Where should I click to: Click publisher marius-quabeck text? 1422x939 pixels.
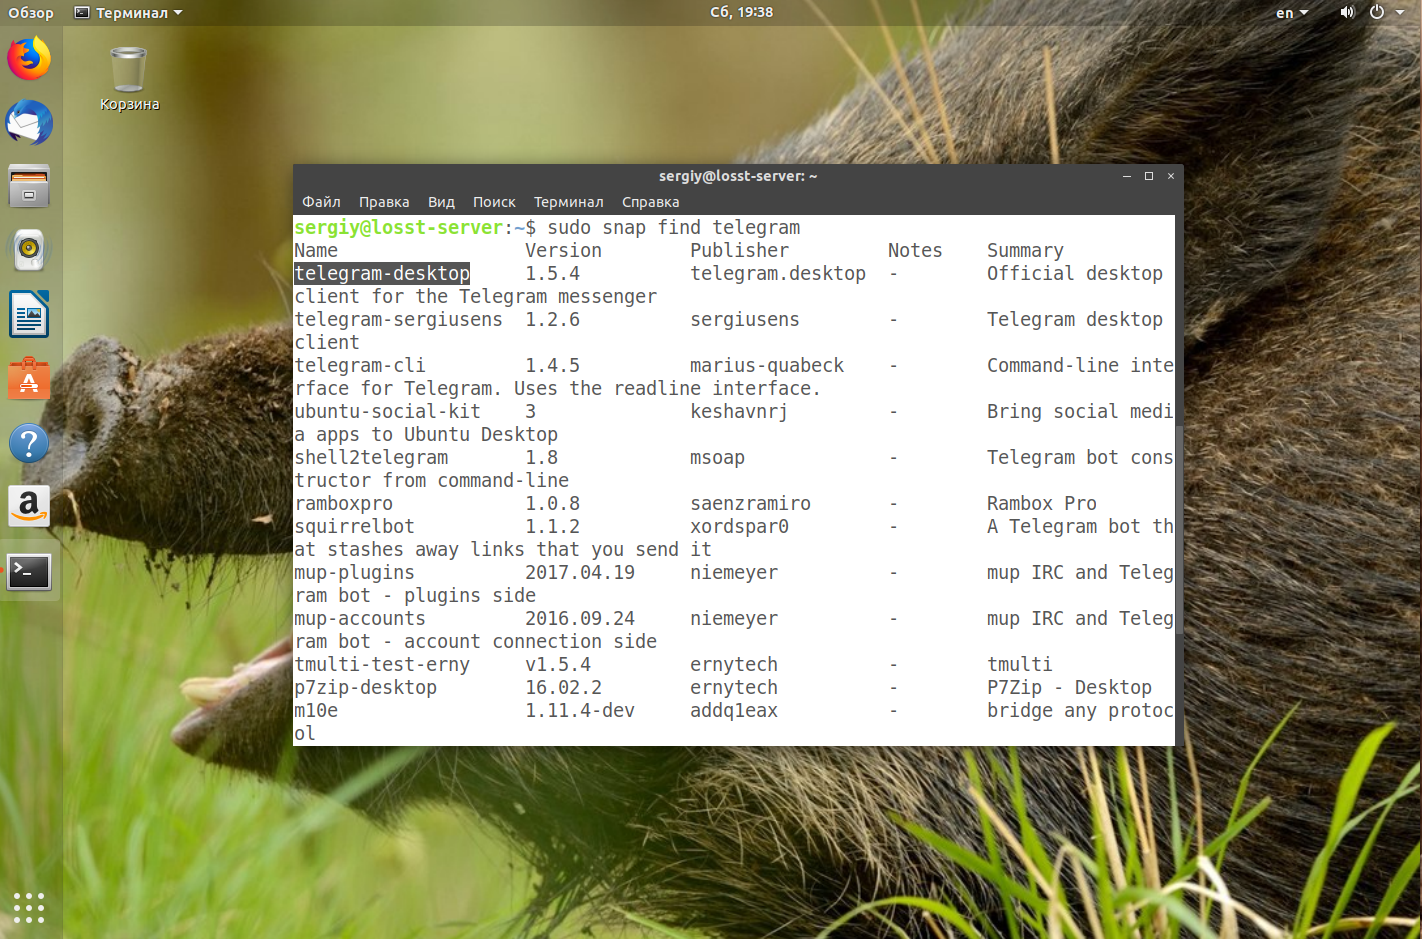(767, 365)
